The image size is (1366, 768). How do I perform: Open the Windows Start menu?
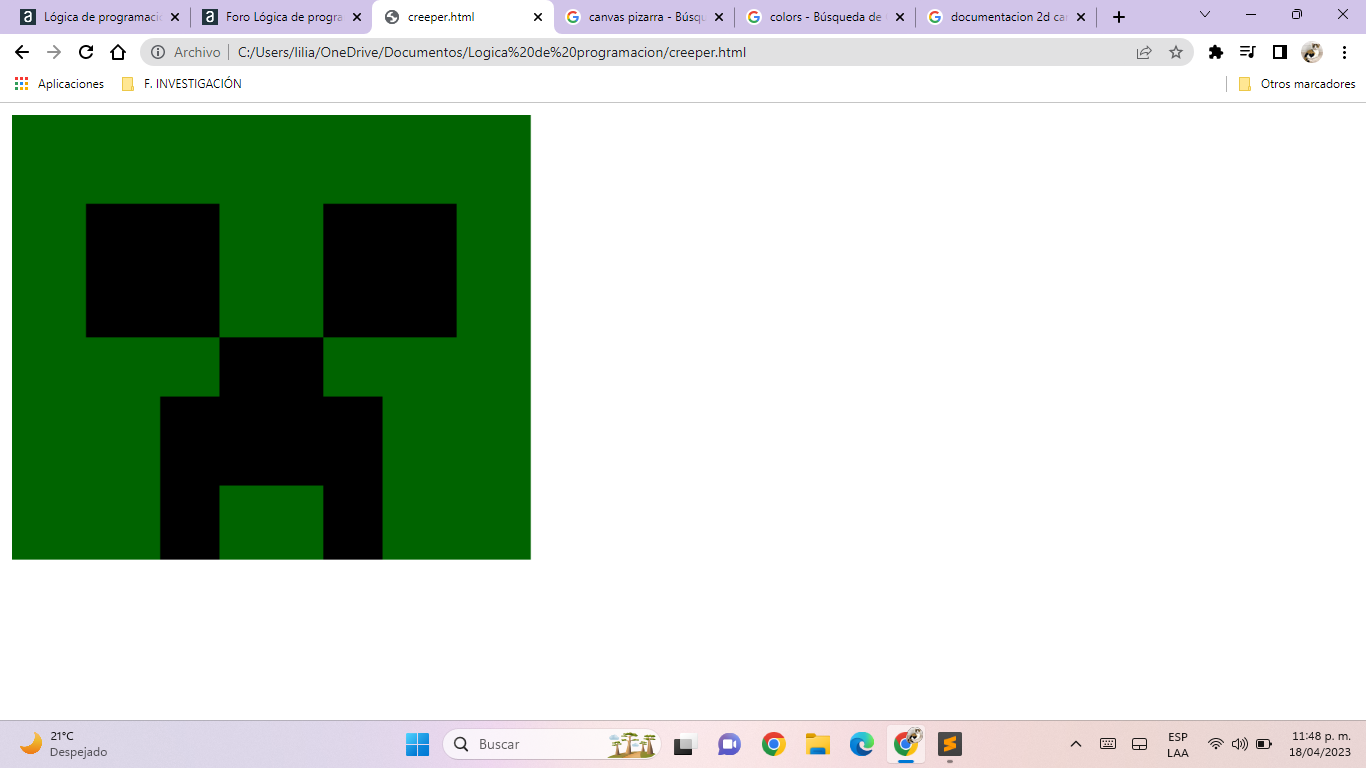point(418,744)
